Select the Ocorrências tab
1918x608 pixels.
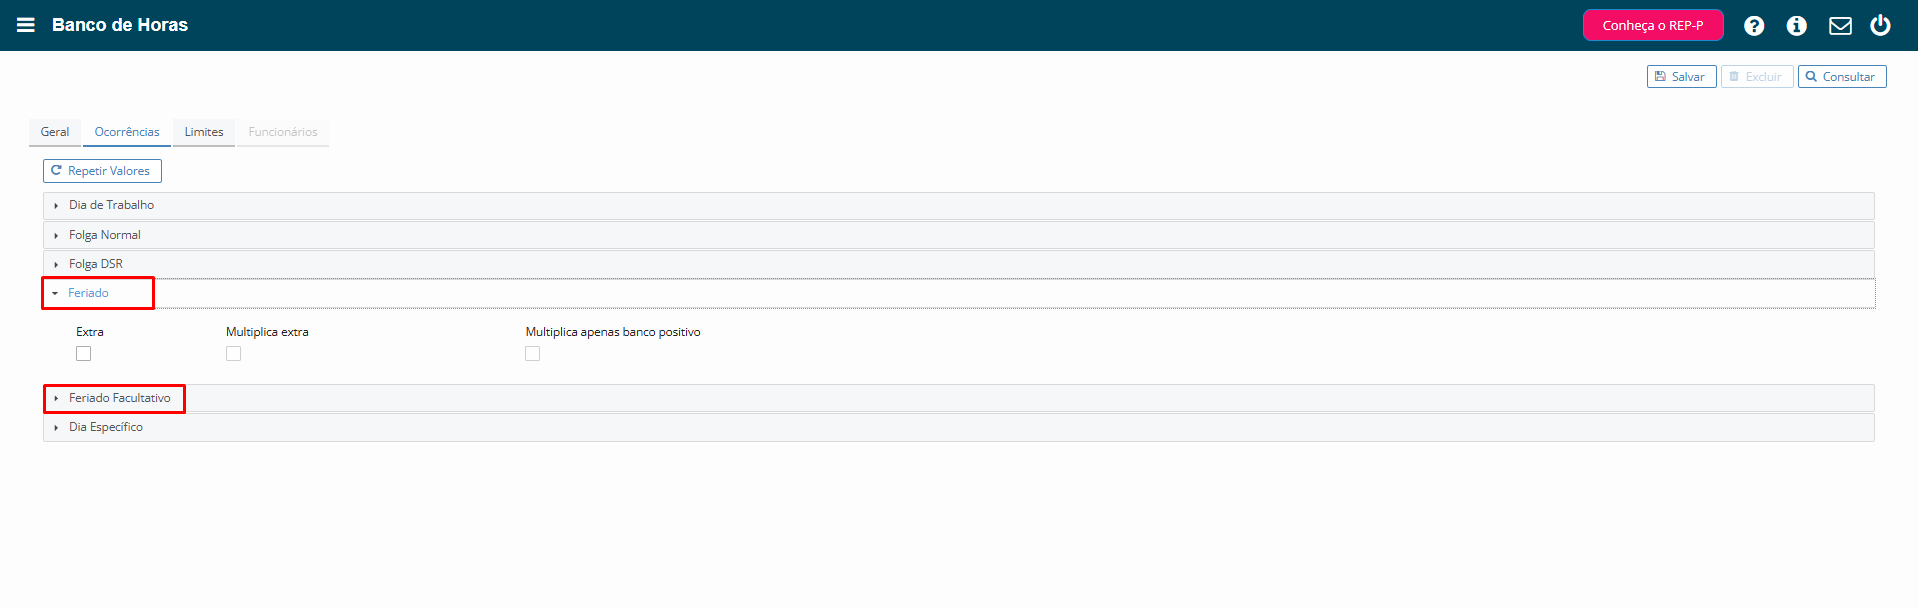pyautogui.click(x=127, y=132)
